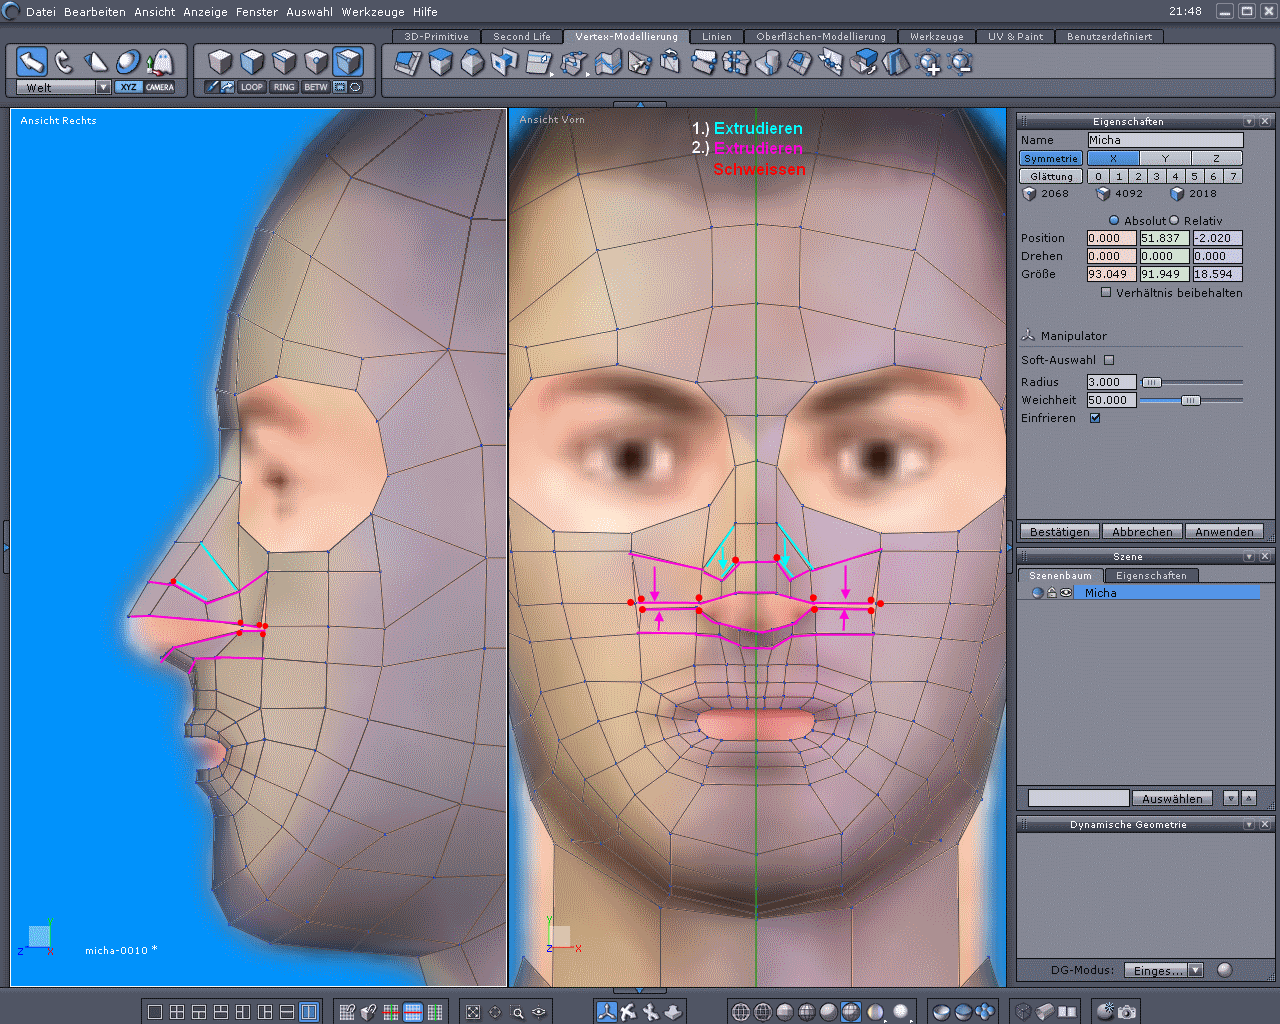Toggle the CAMERA coordinate mode
Screen dimensions: 1280x1024
tap(160, 87)
